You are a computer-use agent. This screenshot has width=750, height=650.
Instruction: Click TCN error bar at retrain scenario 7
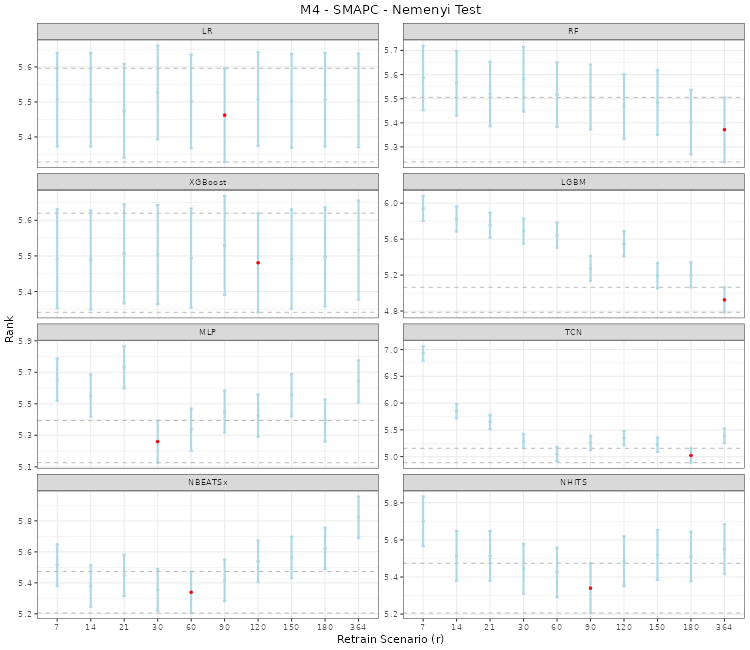(x=423, y=353)
